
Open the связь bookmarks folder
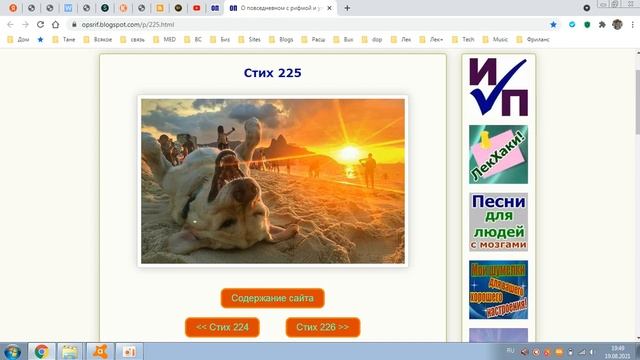click(x=133, y=40)
